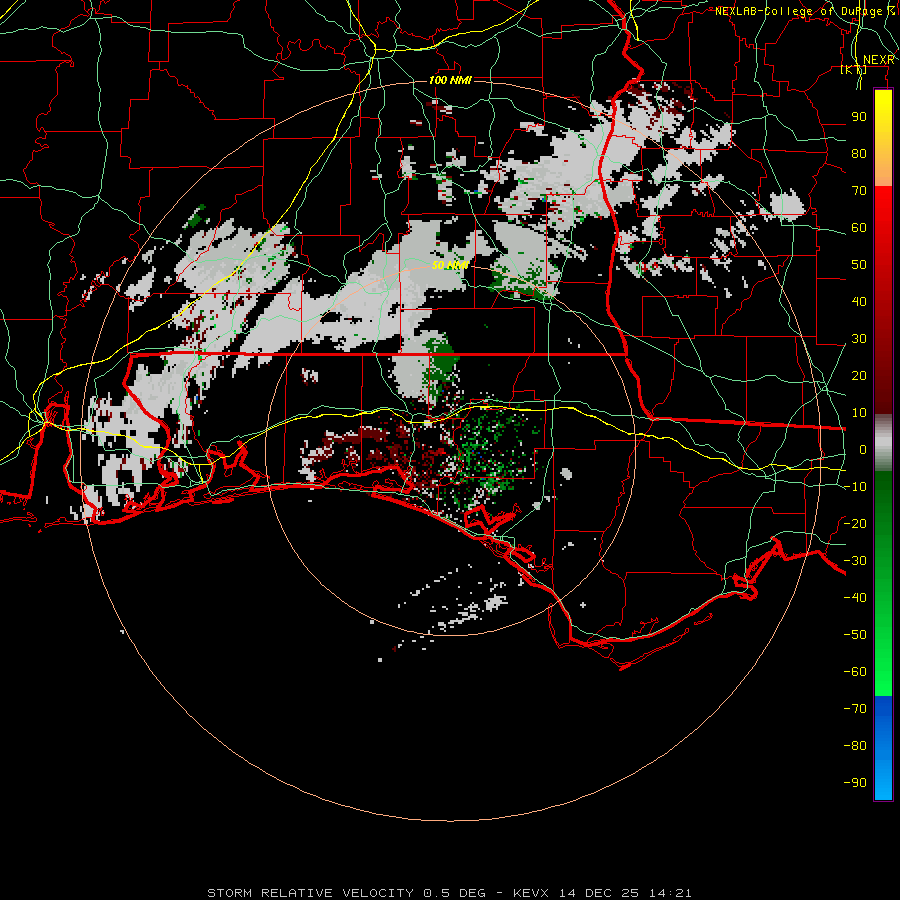Image resolution: width=900 pixels, height=900 pixels.
Task: Select the 30 value on velocity scale
Action: tap(859, 339)
